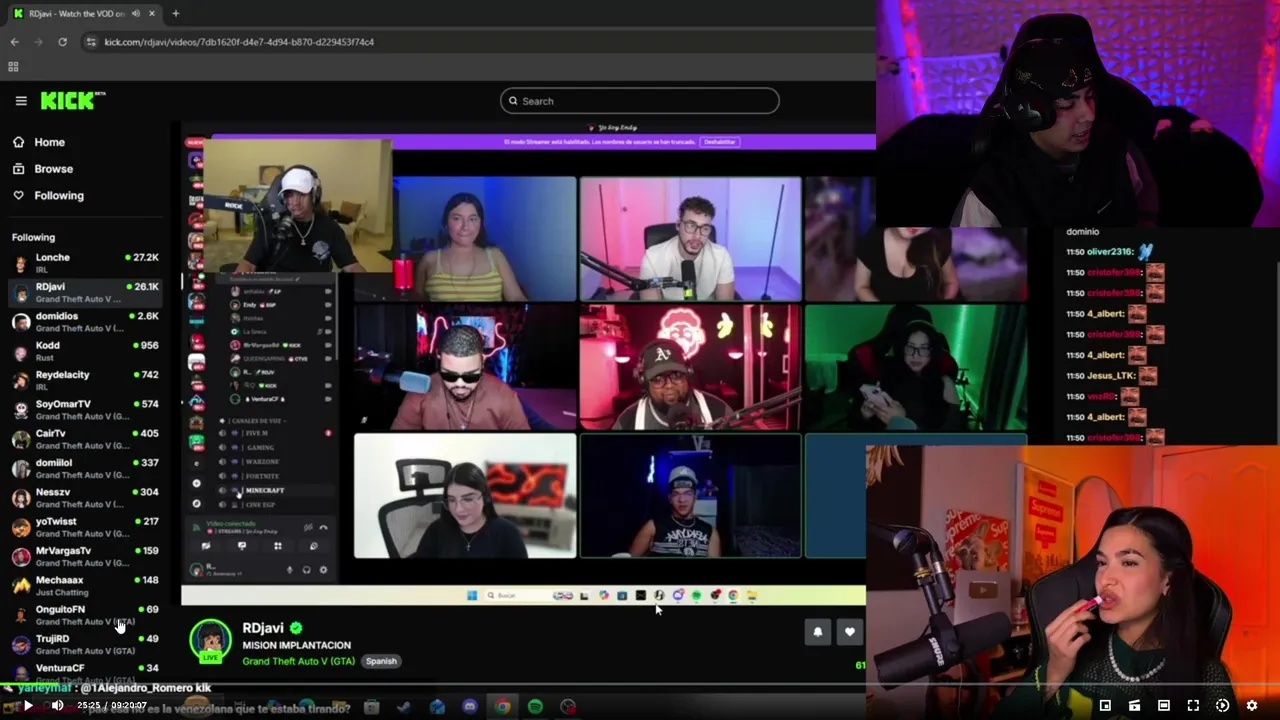The height and width of the screenshot is (720, 1280).
Task: Click the Spotify icon on the bottom taskbar
Action: (x=535, y=707)
